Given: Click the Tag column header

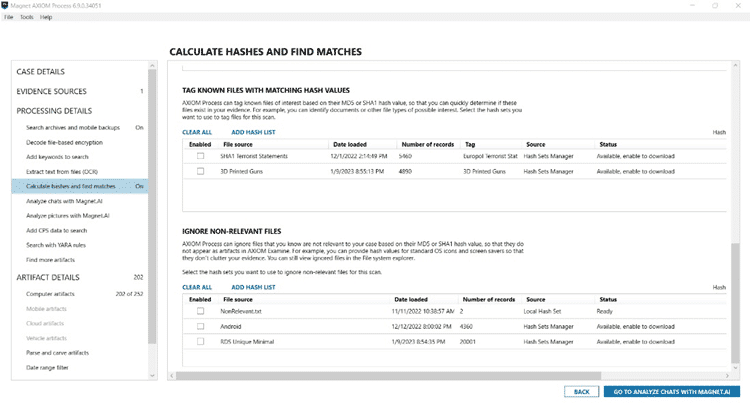Looking at the screenshot, I should click(470, 144).
